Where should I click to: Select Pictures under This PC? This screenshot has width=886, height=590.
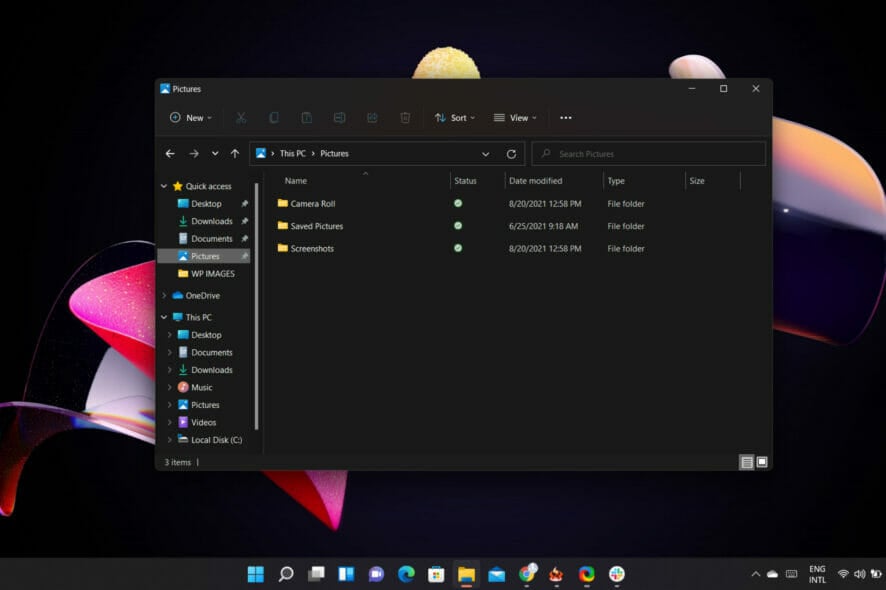[206, 405]
